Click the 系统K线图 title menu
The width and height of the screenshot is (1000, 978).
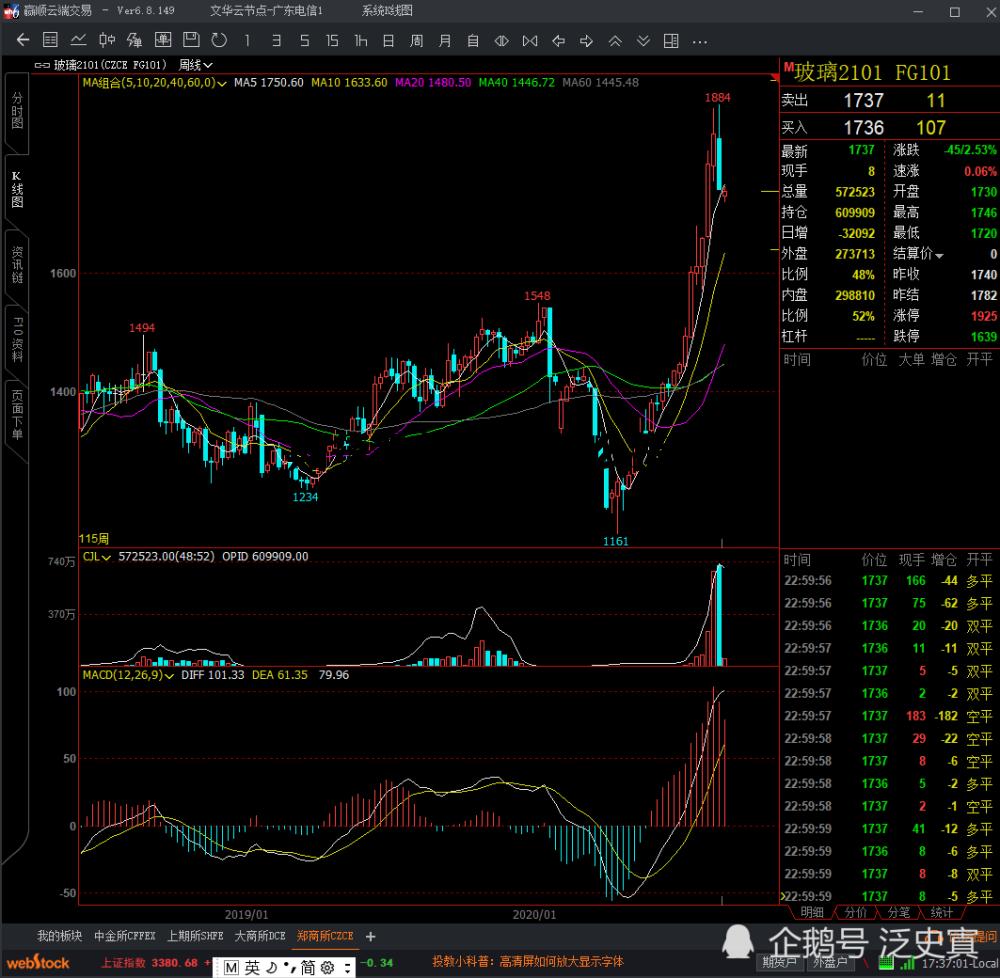386,10
